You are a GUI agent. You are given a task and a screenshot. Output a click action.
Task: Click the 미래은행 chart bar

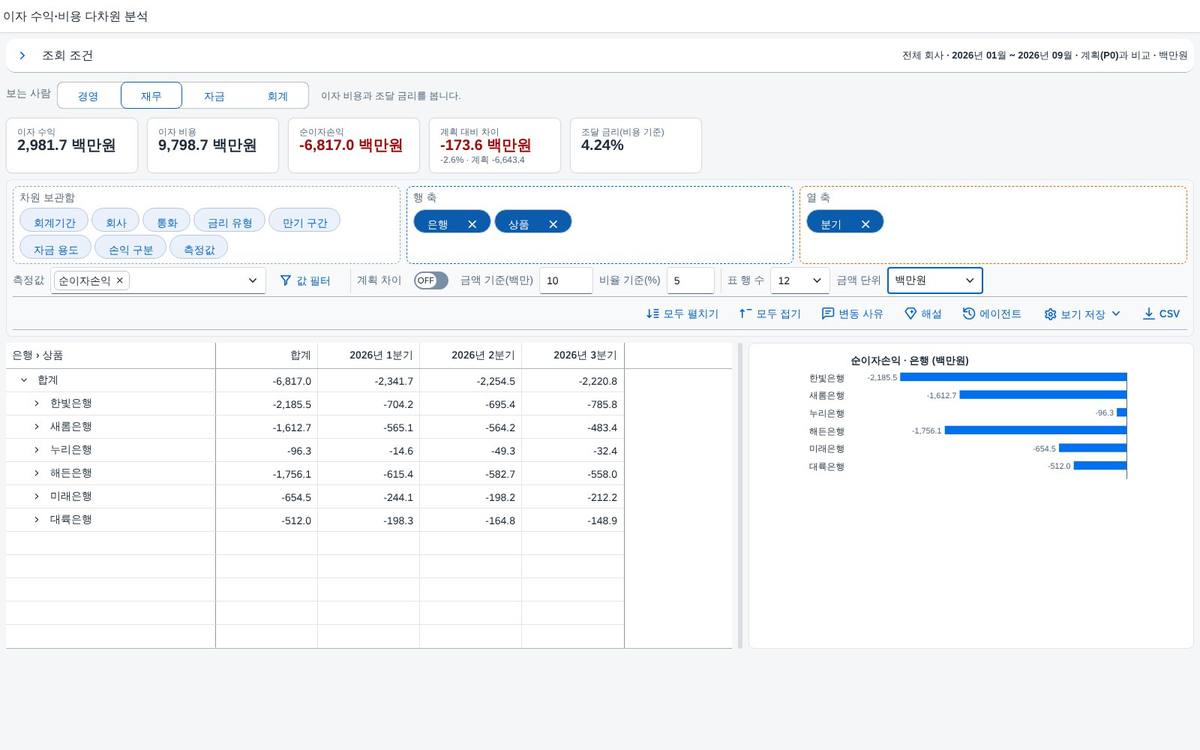coord(1093,448)
